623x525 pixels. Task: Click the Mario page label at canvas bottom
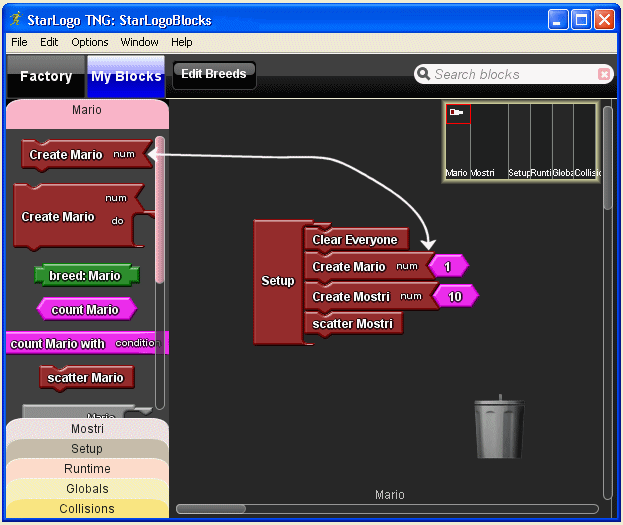(390, 495)
